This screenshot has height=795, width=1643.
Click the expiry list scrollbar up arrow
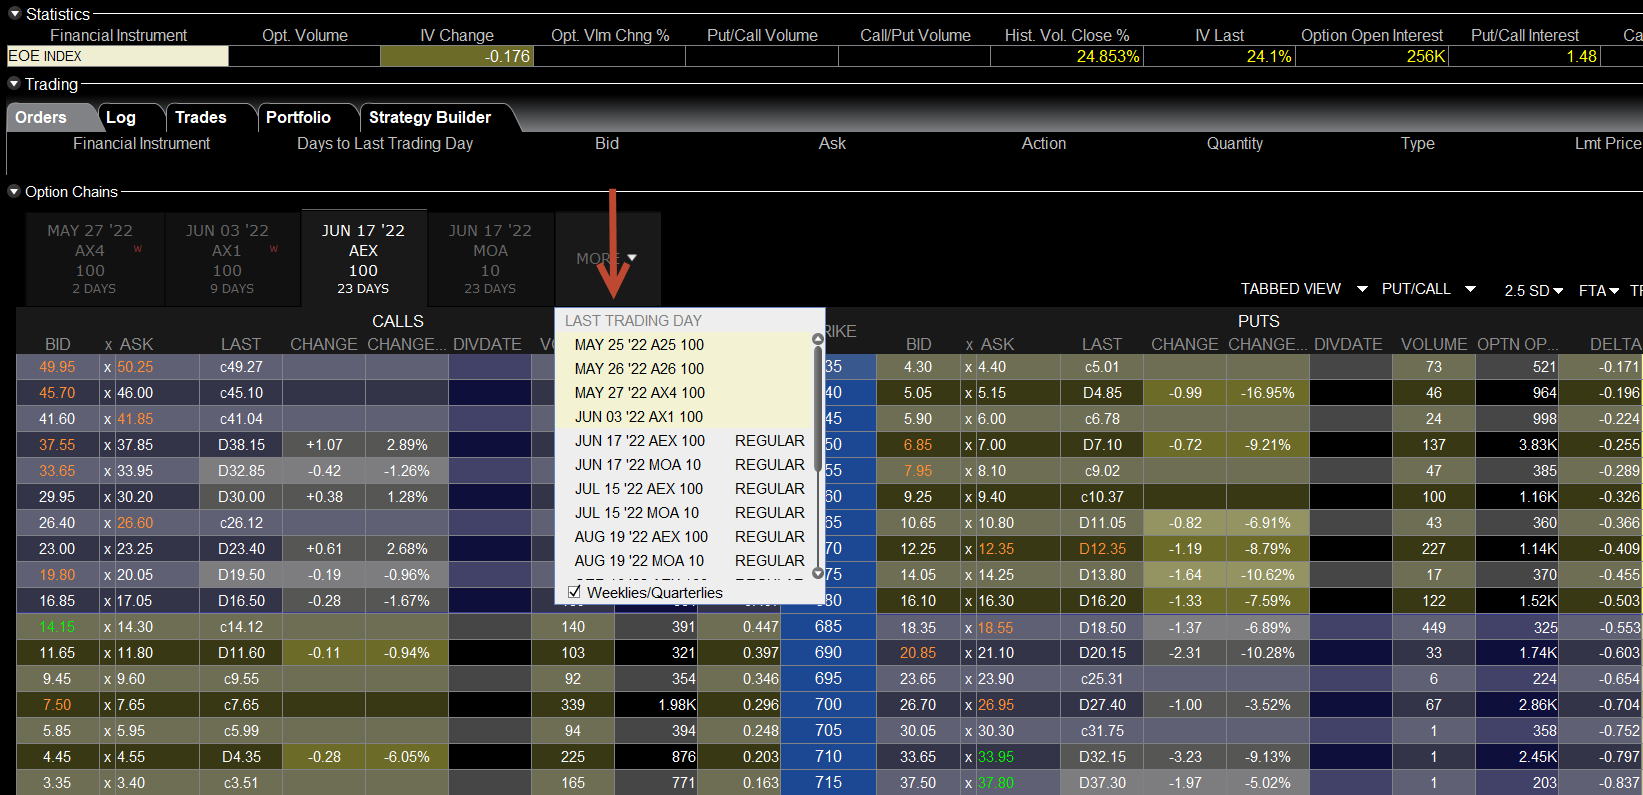[818, 339]
